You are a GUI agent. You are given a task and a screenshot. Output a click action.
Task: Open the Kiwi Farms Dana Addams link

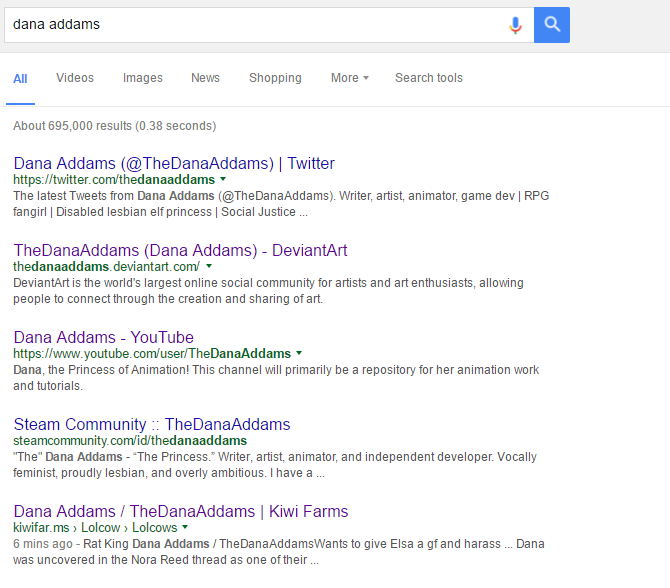click(181, 511)
